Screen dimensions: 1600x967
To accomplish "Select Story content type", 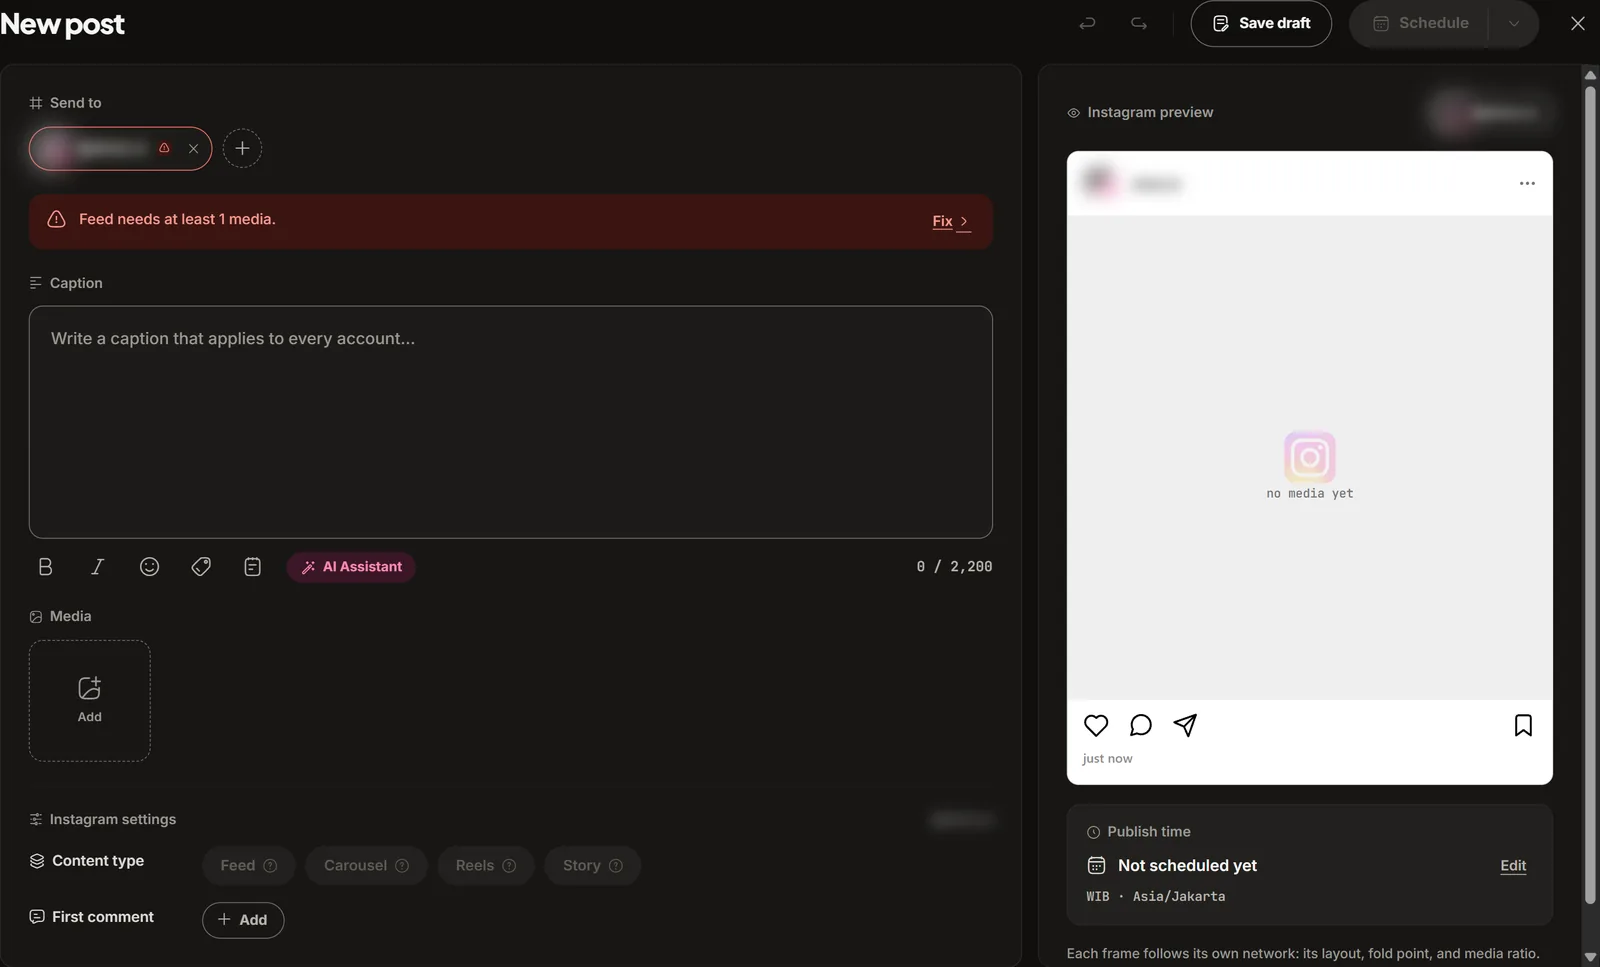I will [x=593, y=866].
